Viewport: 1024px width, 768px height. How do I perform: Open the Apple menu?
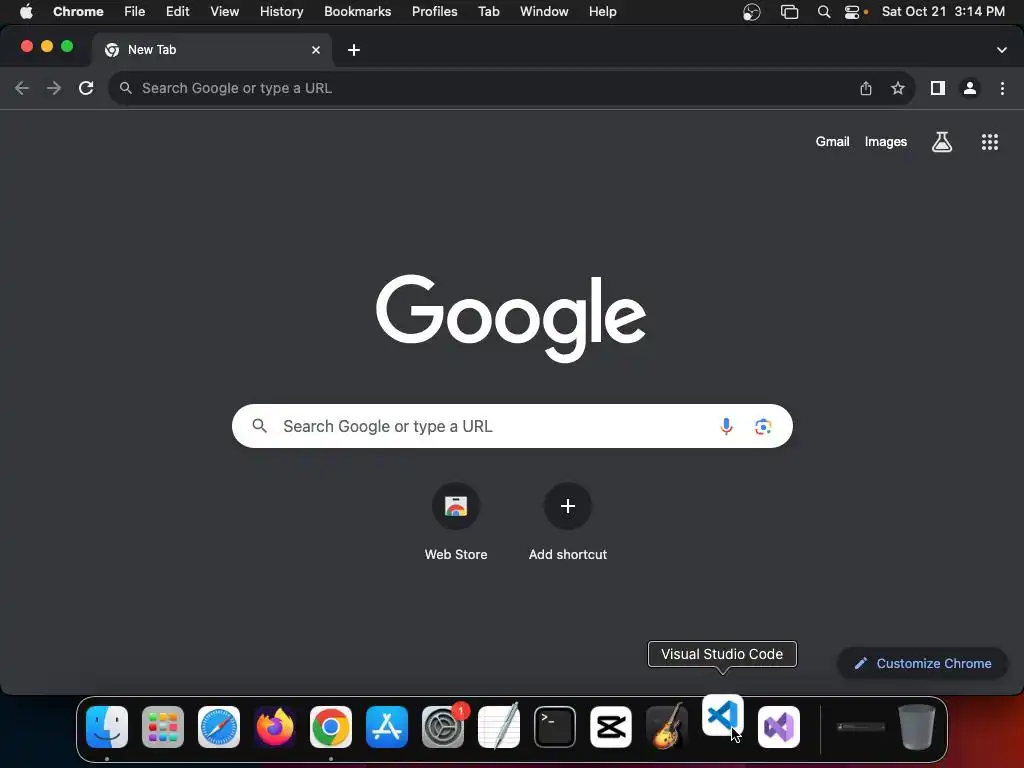[x=26, y=12]
